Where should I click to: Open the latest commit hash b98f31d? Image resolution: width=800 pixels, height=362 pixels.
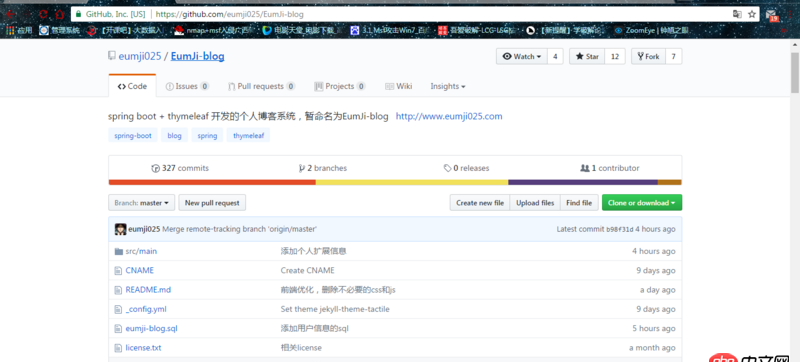pos(620,229)
